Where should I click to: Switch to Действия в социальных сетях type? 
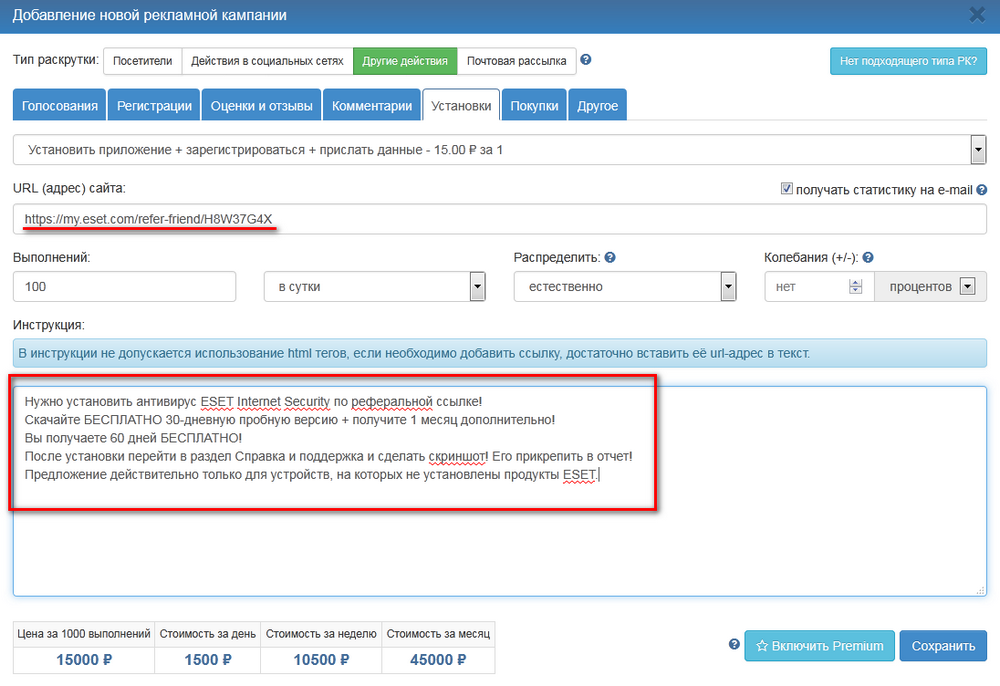[x=267, y=61]
